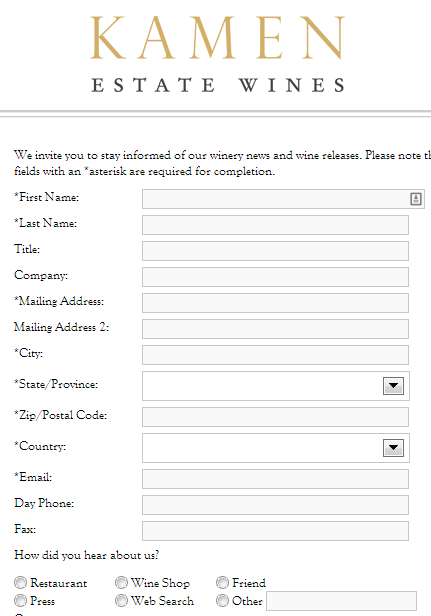The height and width of the screenshot is (616, 431).
Task: Click inside the State/Province combo box
Action: click(x=276, y=386)
